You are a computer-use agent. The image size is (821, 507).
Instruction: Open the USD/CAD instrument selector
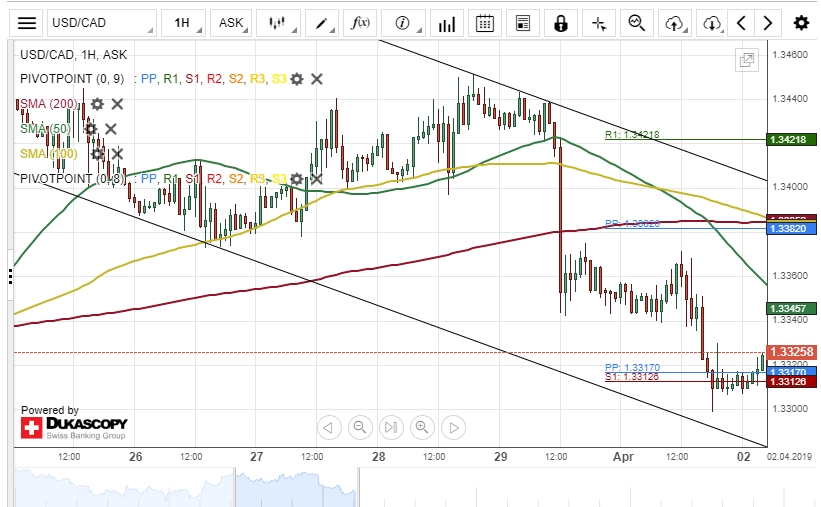point(101,23)
